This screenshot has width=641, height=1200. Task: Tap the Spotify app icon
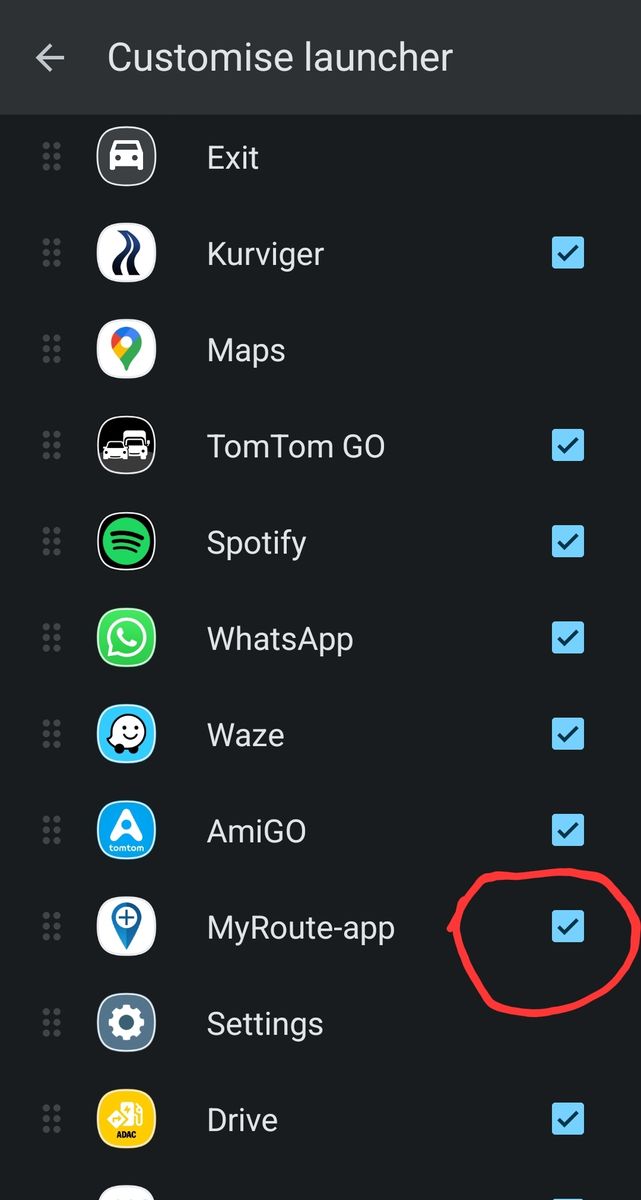coord(126,542)
